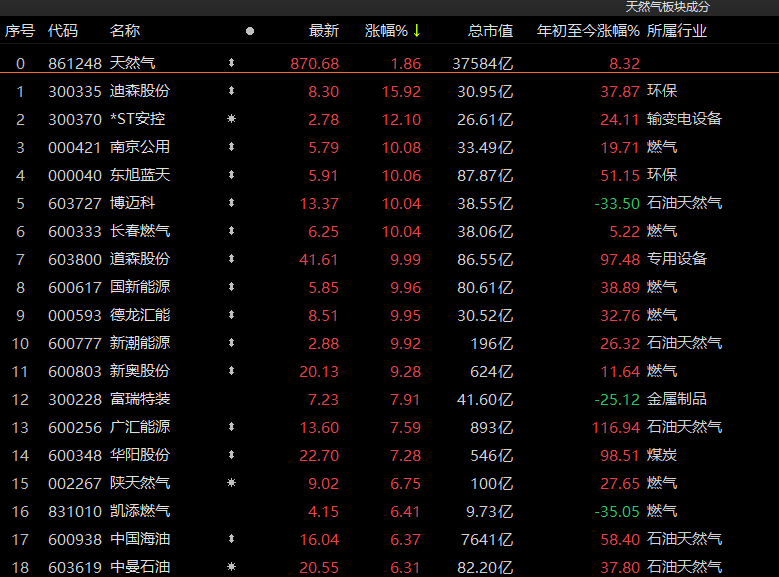Click stock code 600256
The image size is (779, 577).
coord(75,427)
